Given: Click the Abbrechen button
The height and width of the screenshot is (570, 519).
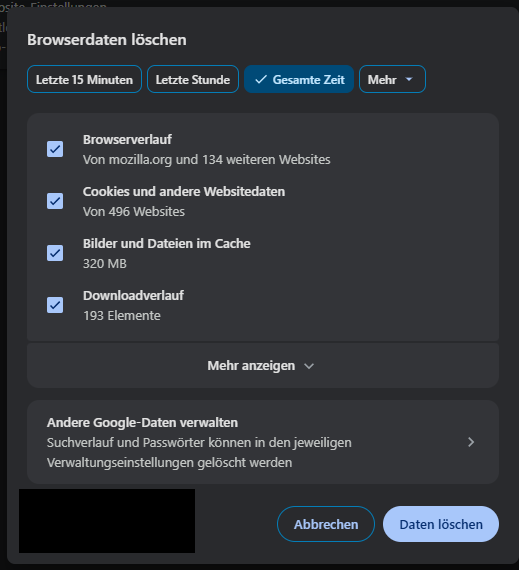Looking at the screenshot, I should 326,524.
